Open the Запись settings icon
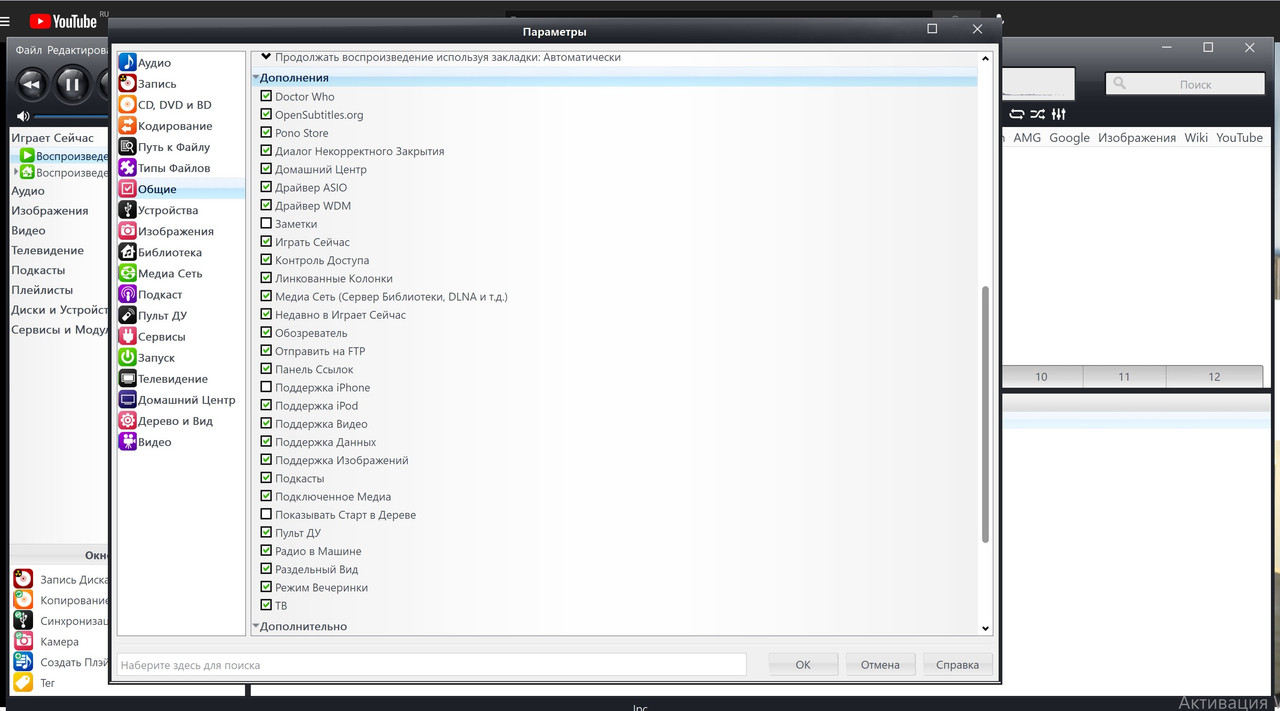 click(x=127, y=84)
